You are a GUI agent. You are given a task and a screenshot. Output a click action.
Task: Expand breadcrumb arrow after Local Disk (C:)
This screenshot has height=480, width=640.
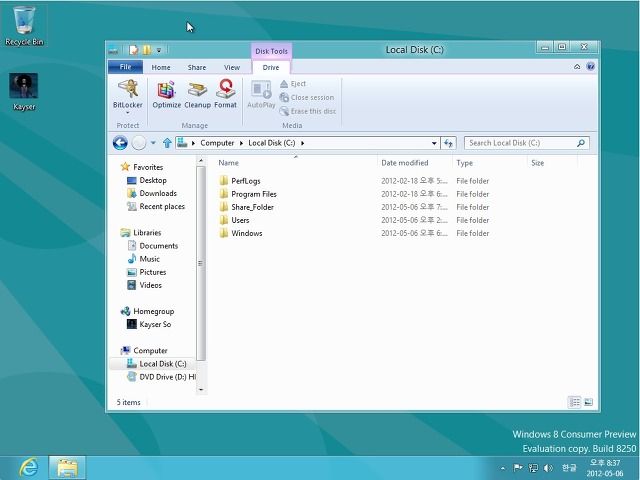(x=302, y=143)
